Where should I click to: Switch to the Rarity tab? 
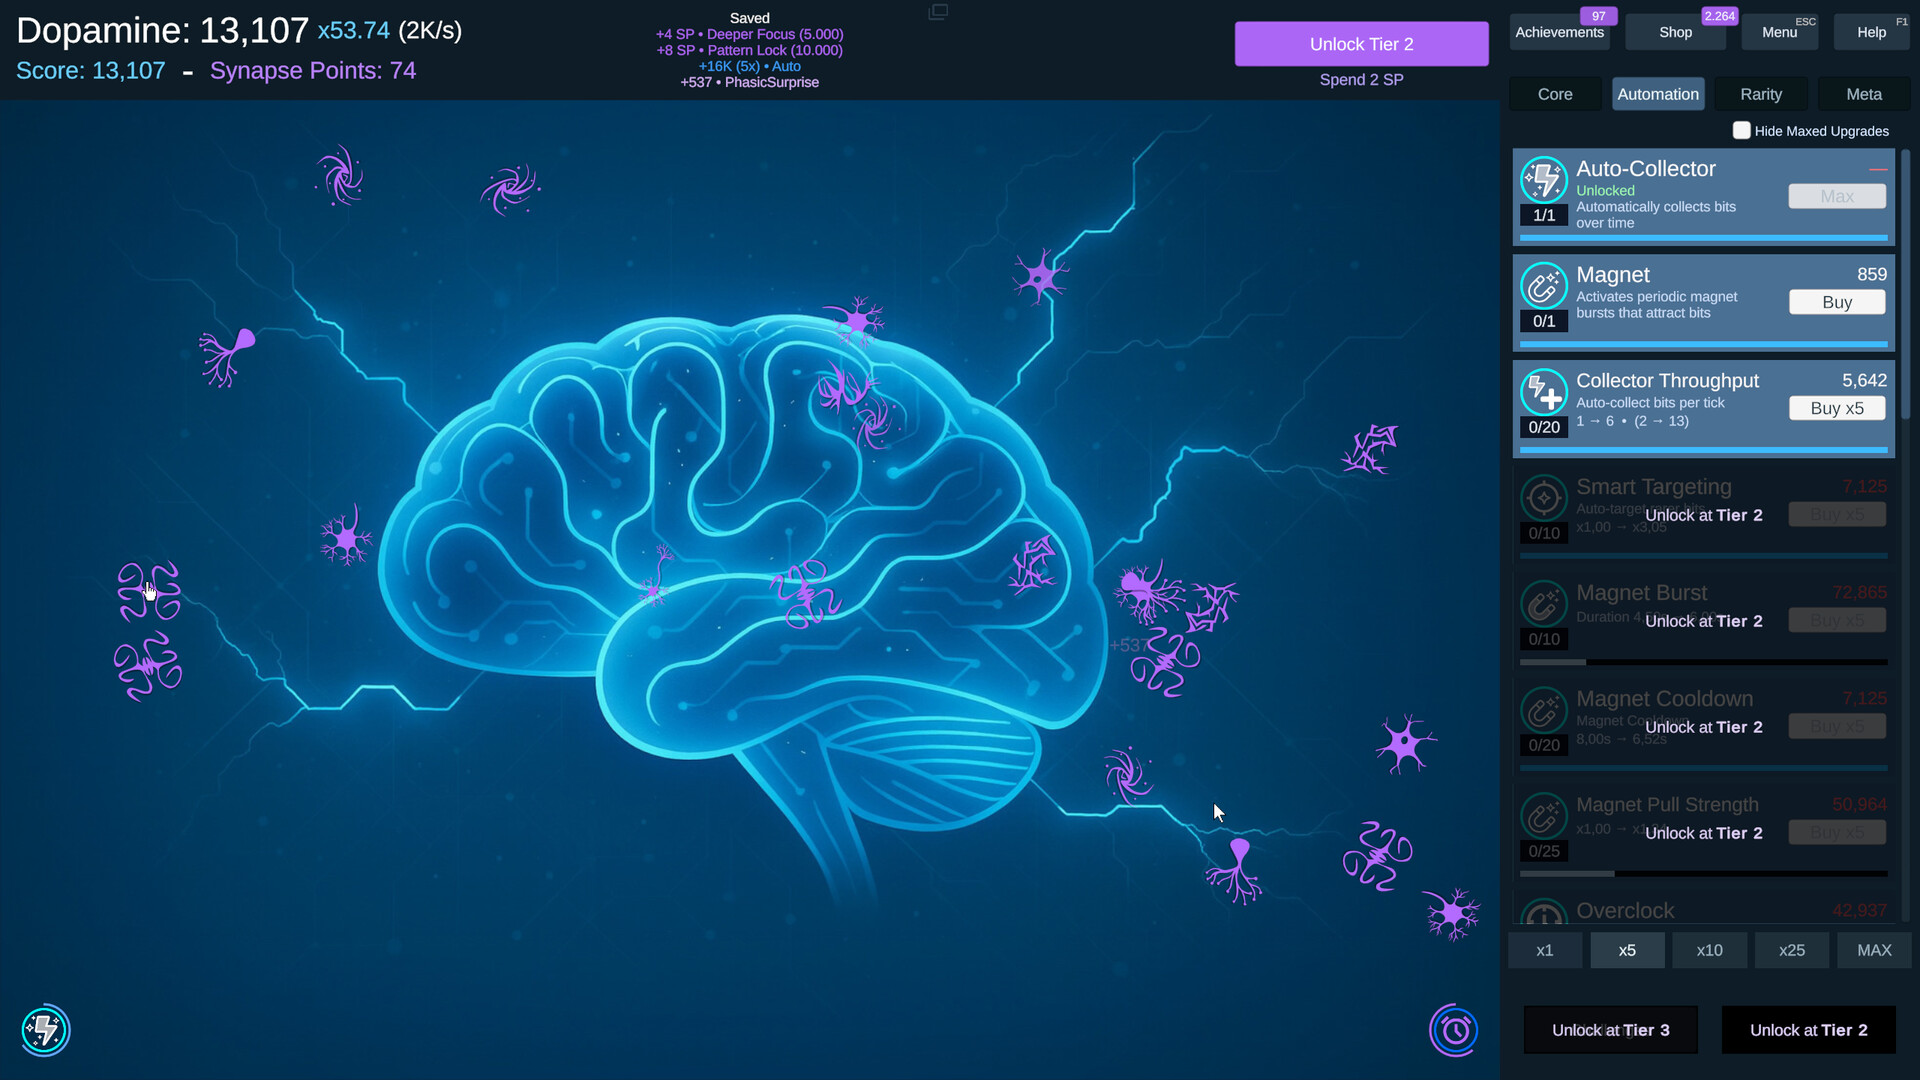tap(1761, 93)
